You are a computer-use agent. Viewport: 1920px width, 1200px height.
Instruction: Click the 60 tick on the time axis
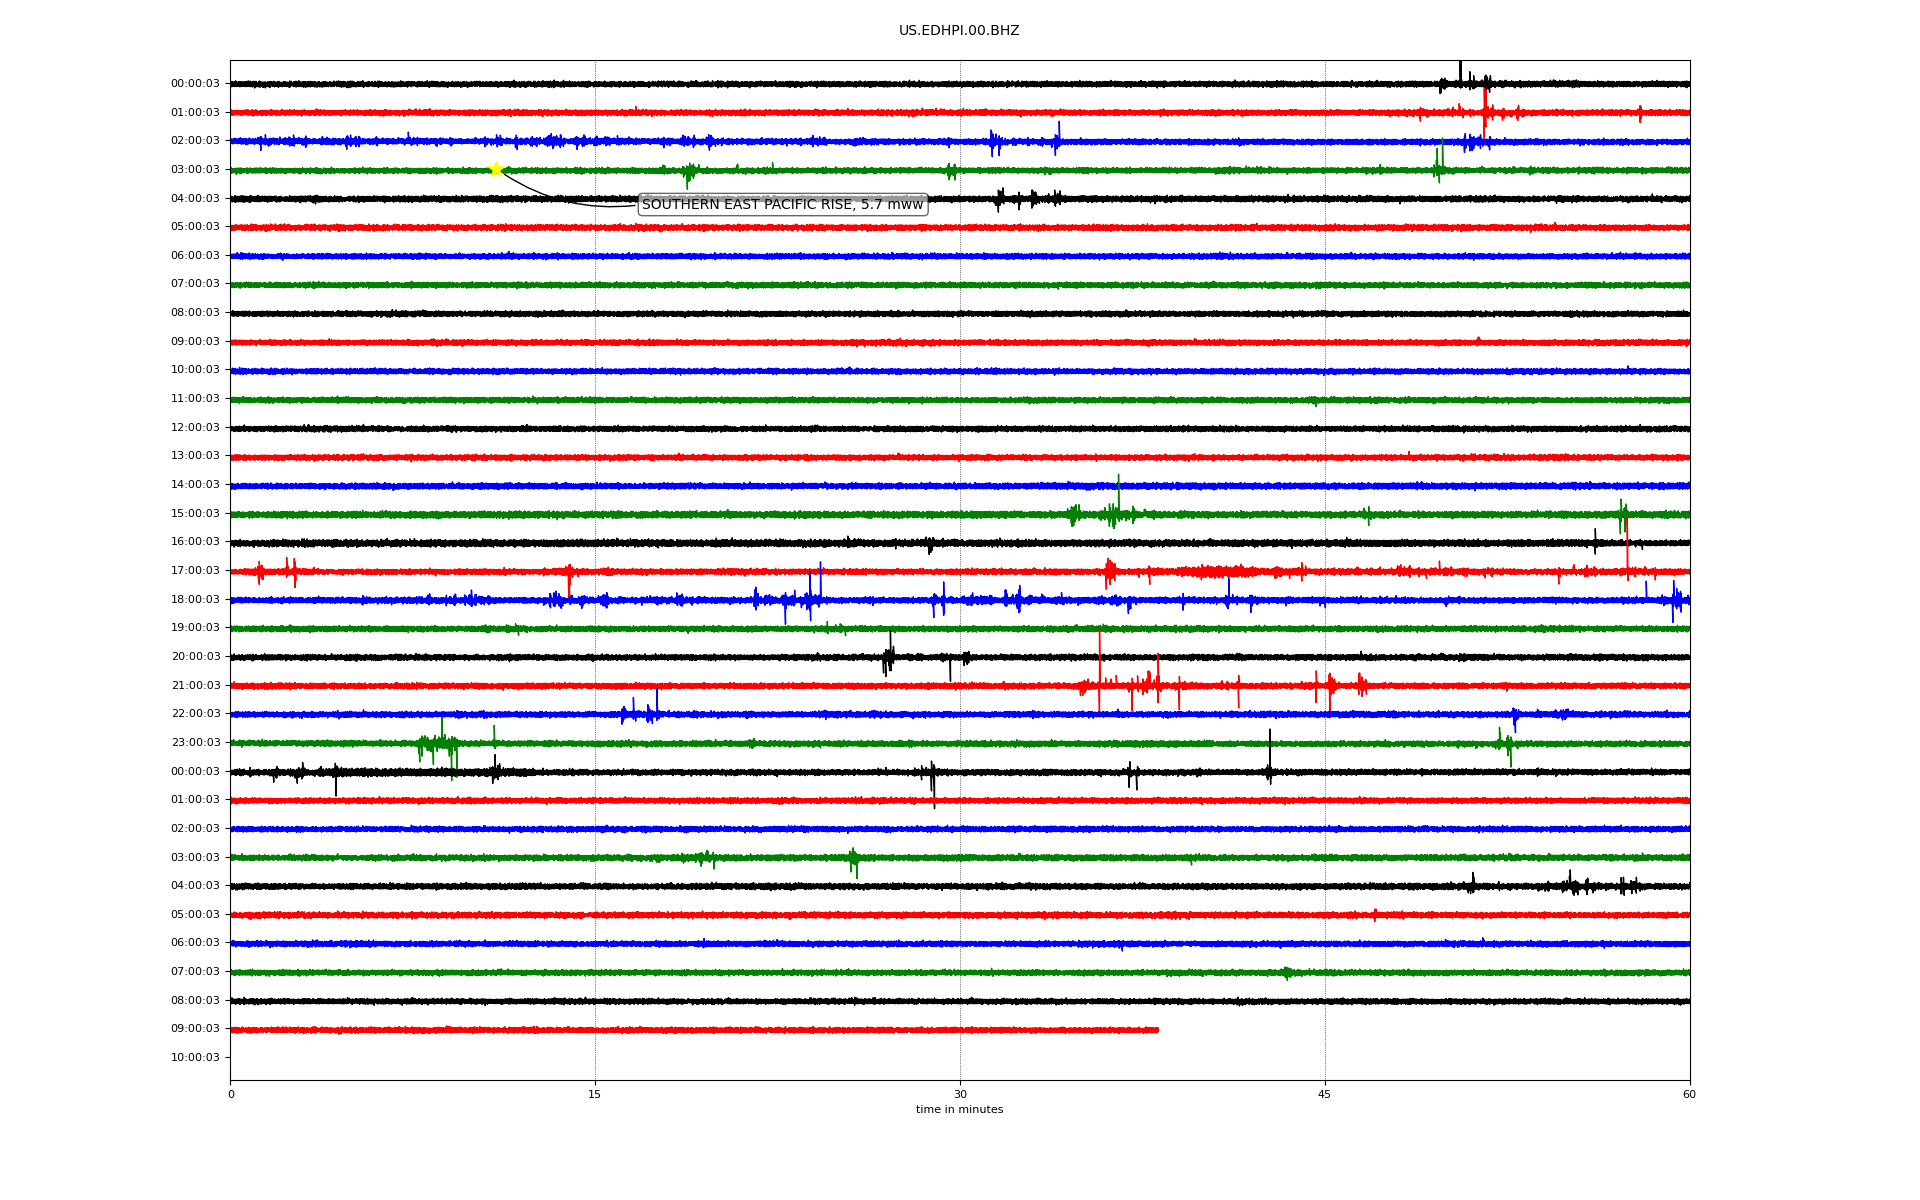coord(1689,1094)
